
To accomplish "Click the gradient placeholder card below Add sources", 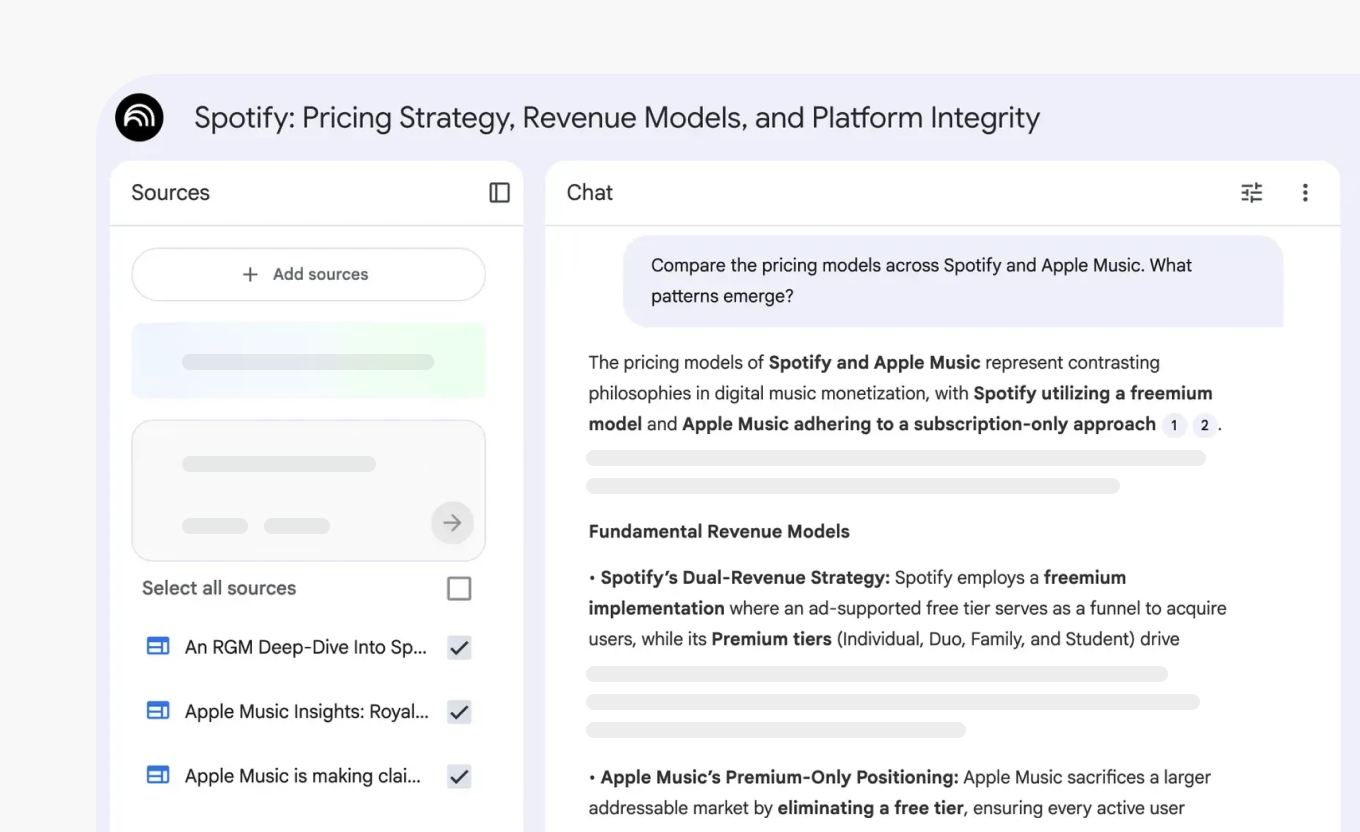I will click(308, 361).
